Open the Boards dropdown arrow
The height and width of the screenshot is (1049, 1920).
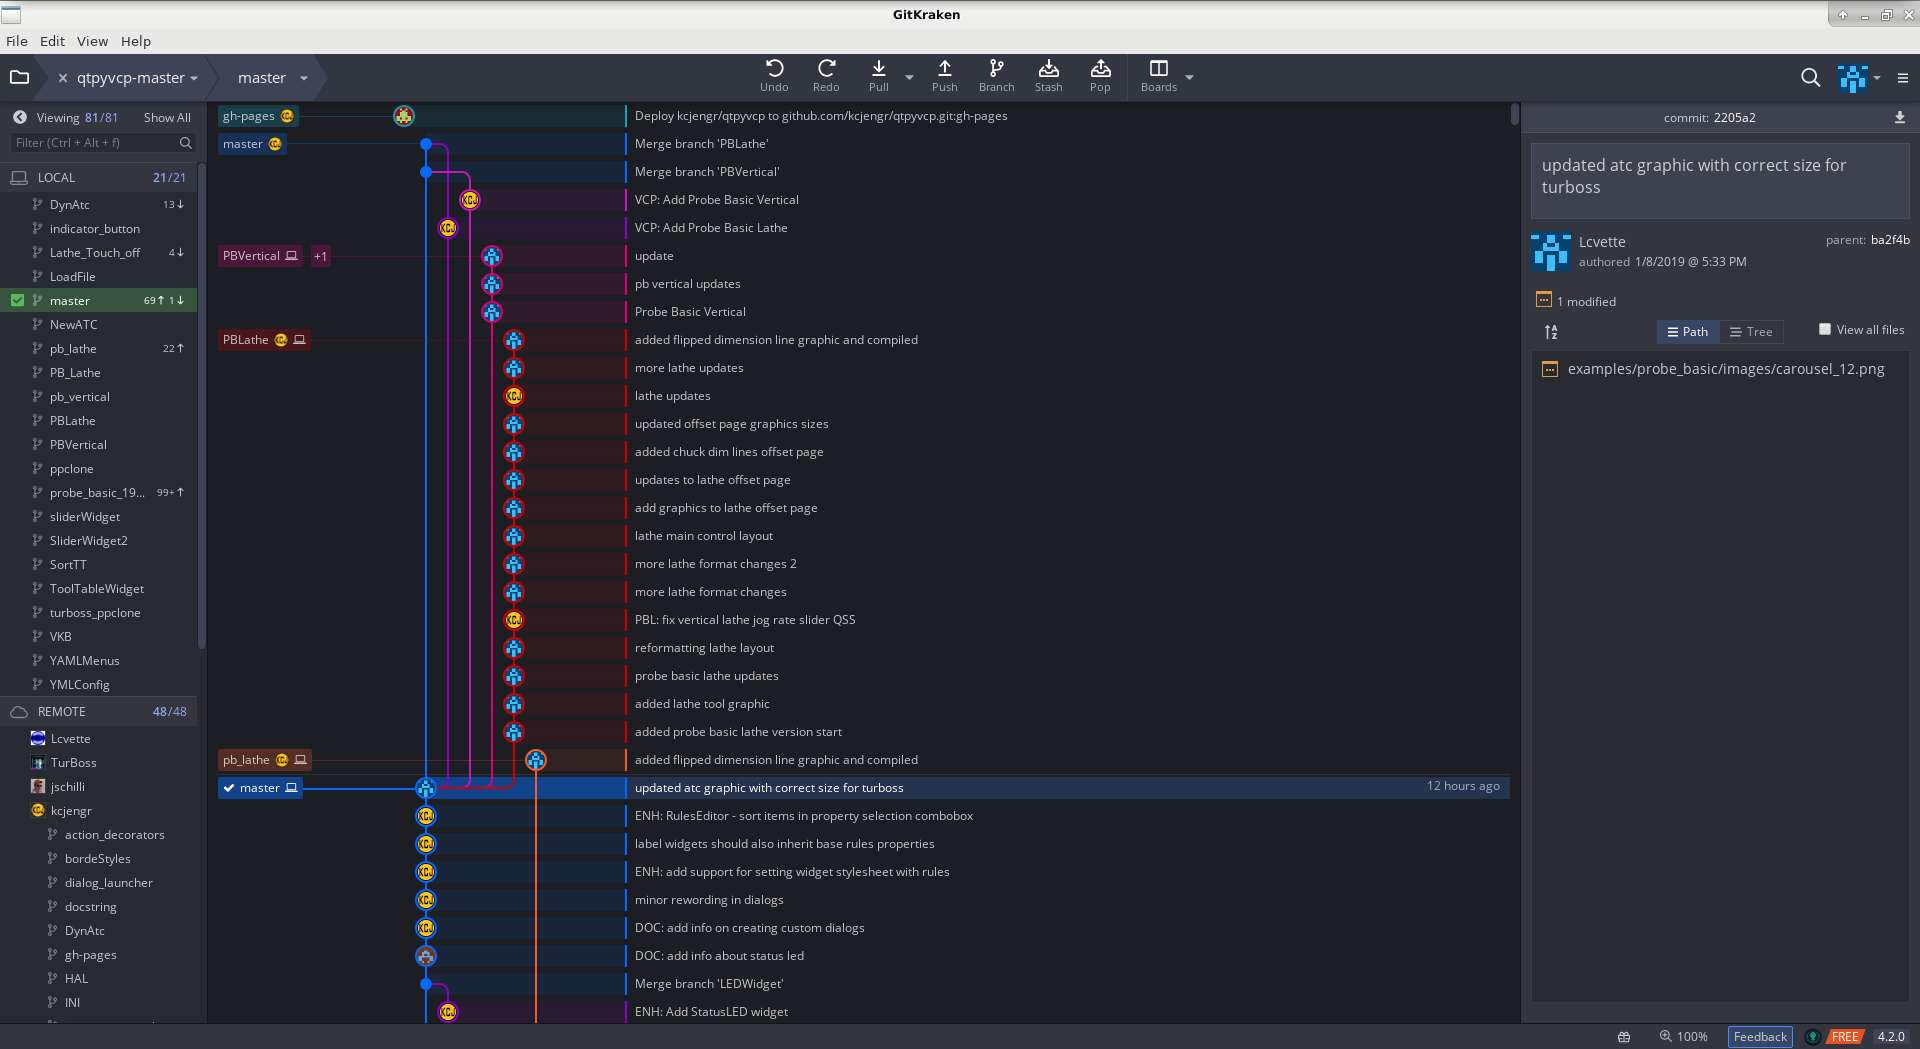pyautogui.click(x=1189, y=77)
